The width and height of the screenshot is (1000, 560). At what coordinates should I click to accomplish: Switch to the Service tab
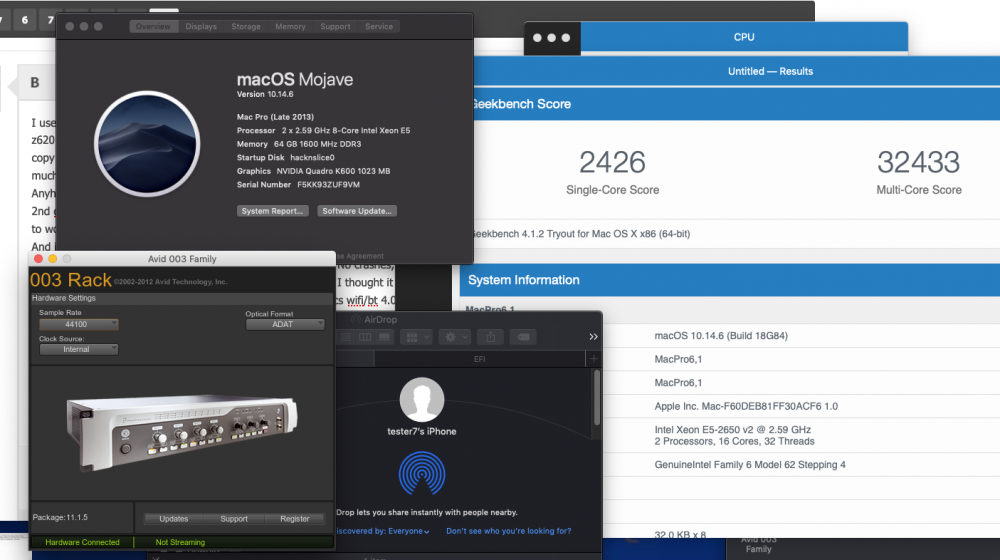pos(379,26)
